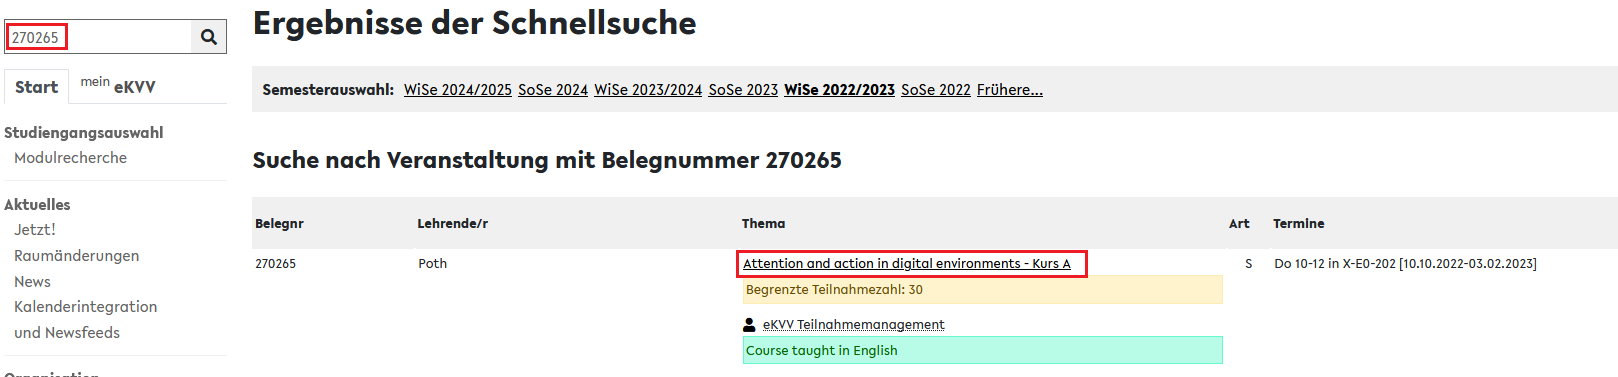Click the Studiengangsauswahl sidebar heading
Image resolution: width=1618 pixels, height=377 pixels.
pyautogui.click(x=84, y=133)
